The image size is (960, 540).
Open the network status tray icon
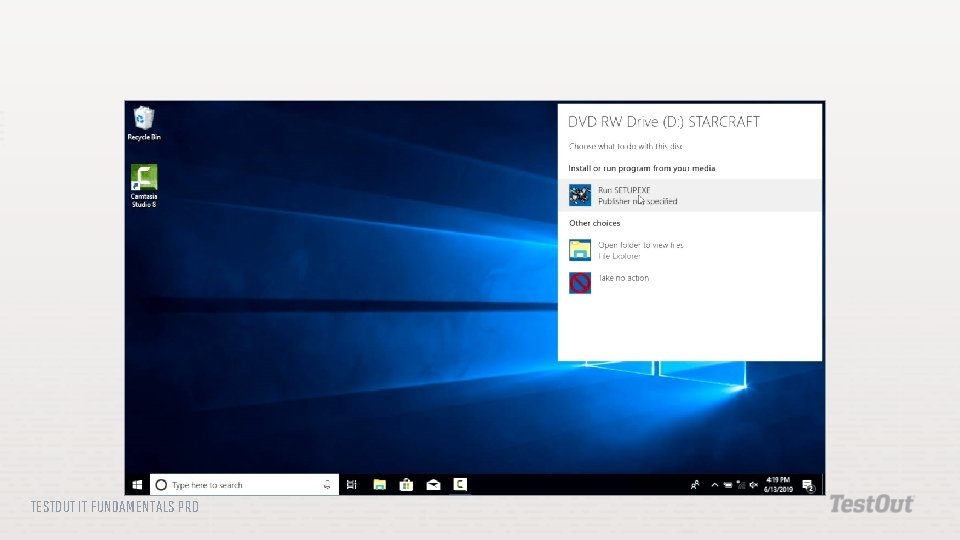coord(741,485)
